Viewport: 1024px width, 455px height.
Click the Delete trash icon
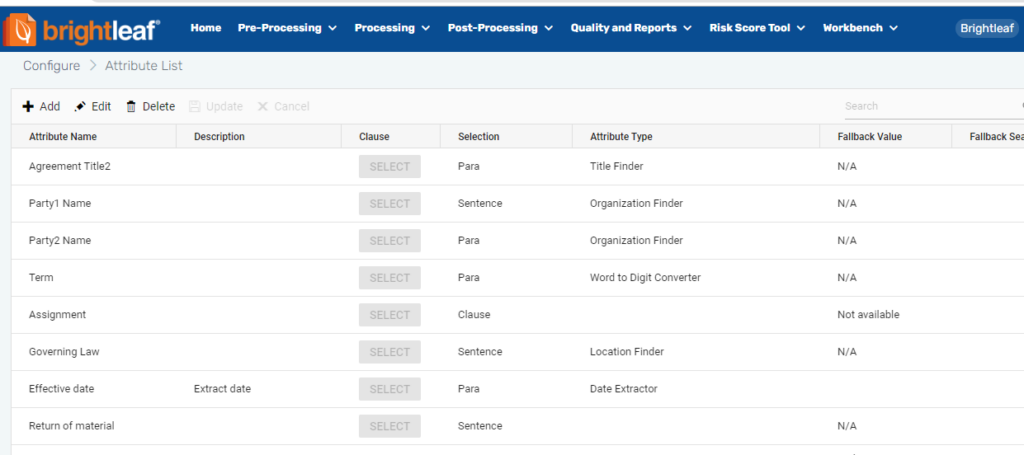coord(131,106)
